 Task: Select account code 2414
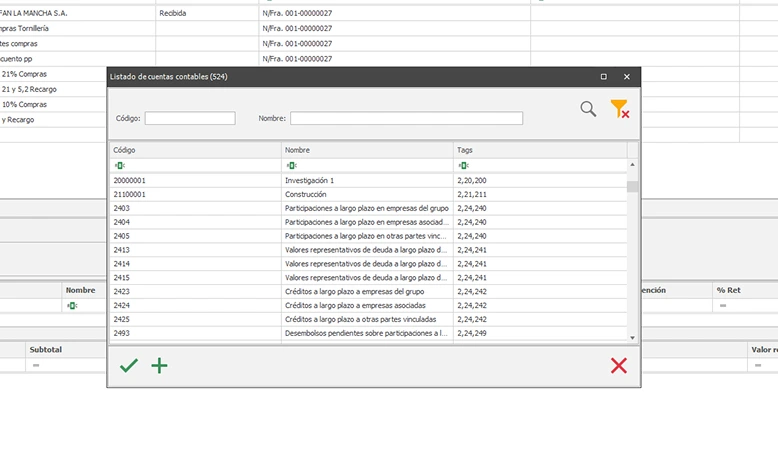click(x=122, y=263)
